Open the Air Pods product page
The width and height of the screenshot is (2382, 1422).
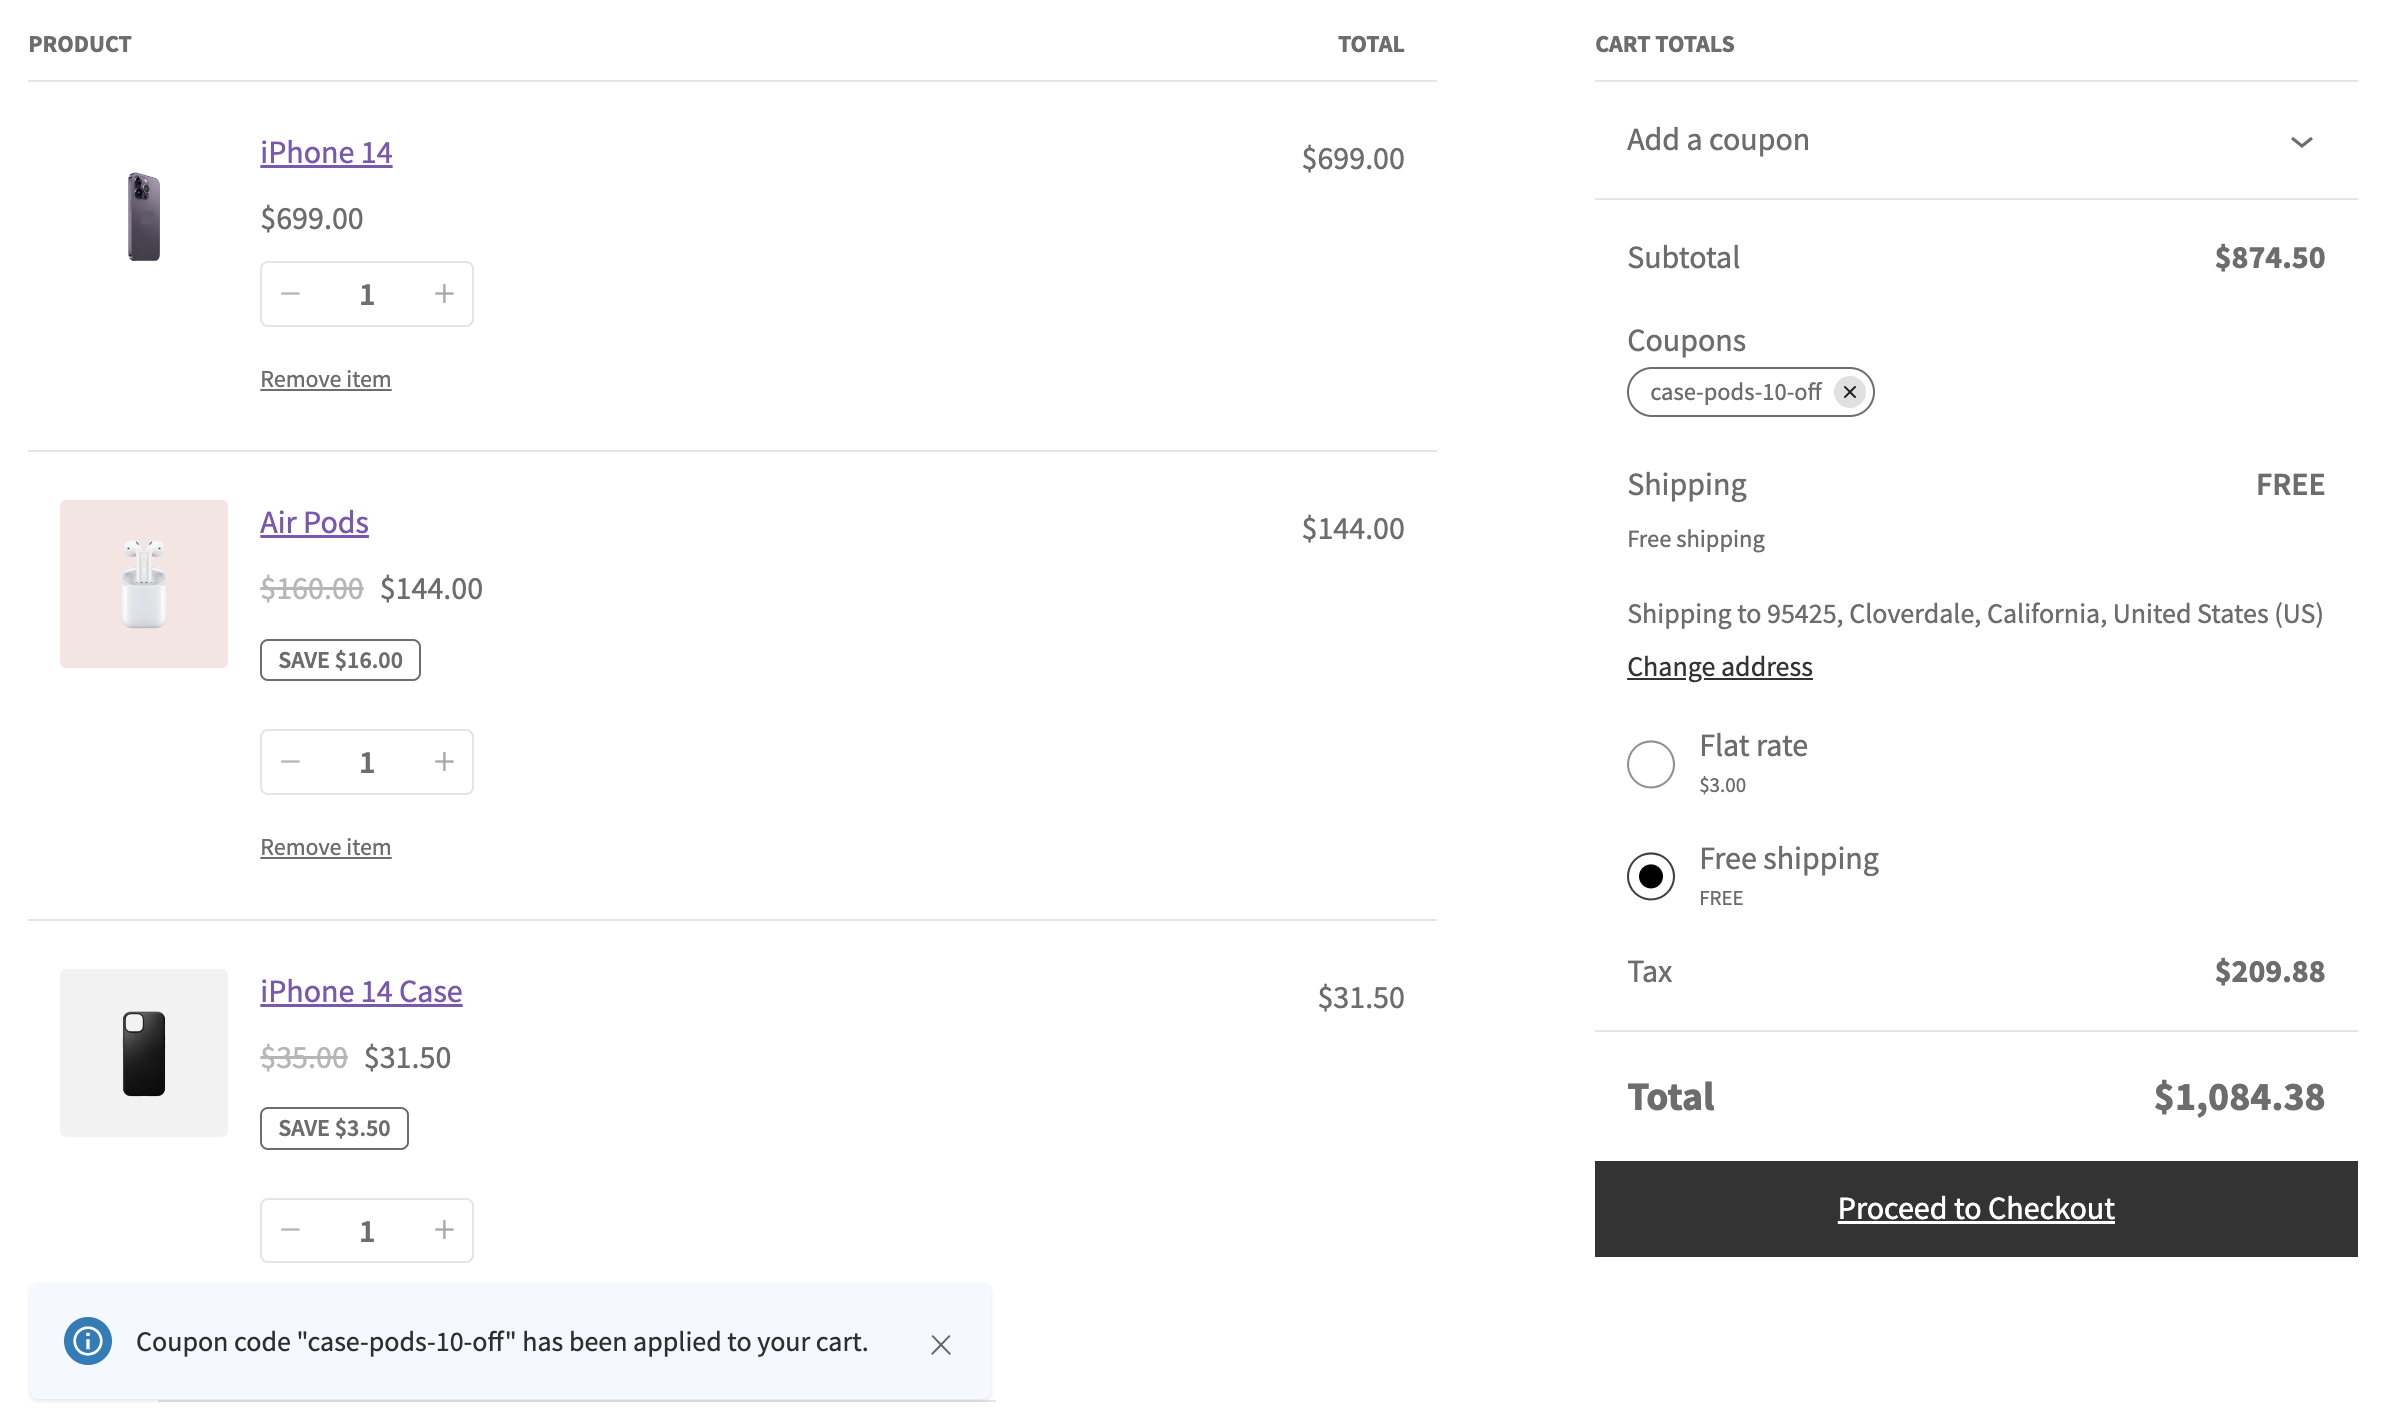pos(313,521)
